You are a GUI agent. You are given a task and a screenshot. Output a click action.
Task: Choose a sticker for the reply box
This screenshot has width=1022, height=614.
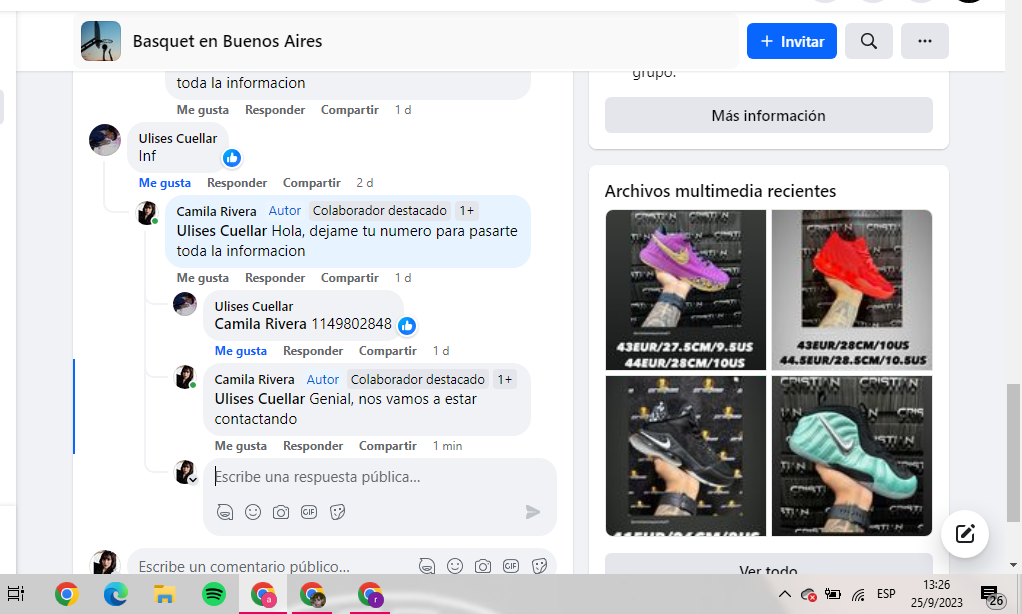[x=338, y=512]
